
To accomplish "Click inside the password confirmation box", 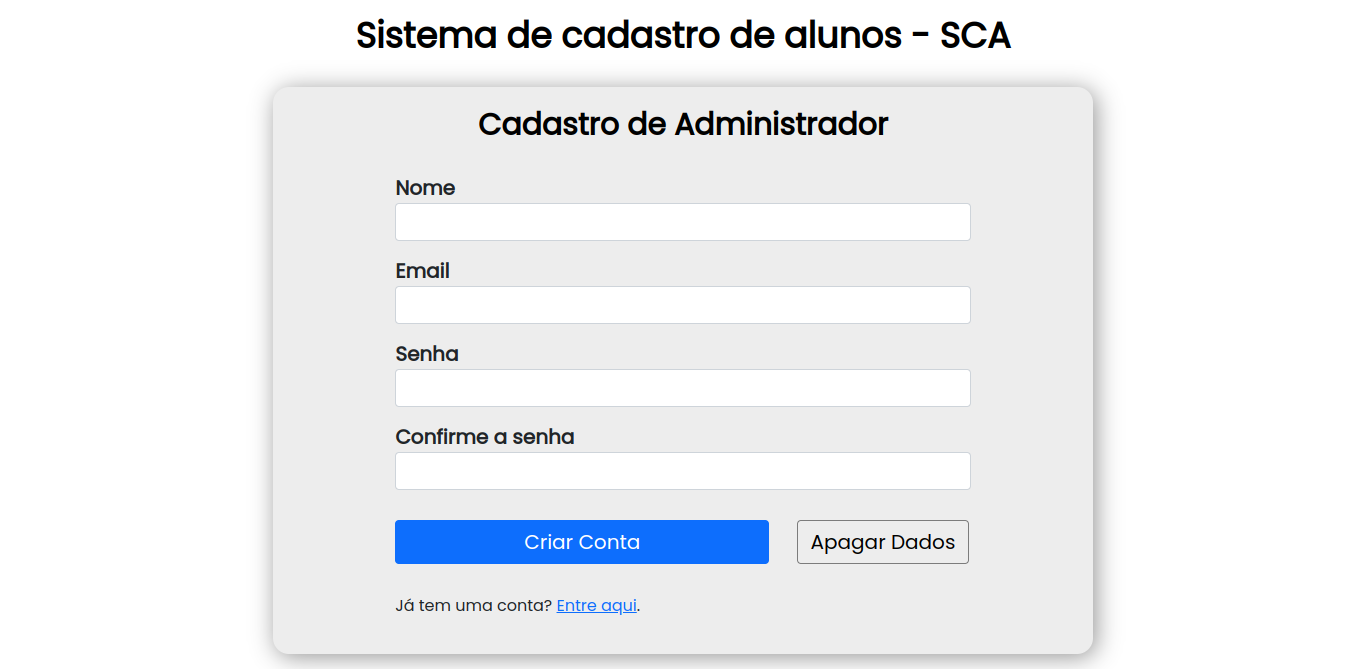I will click(683, 470).
